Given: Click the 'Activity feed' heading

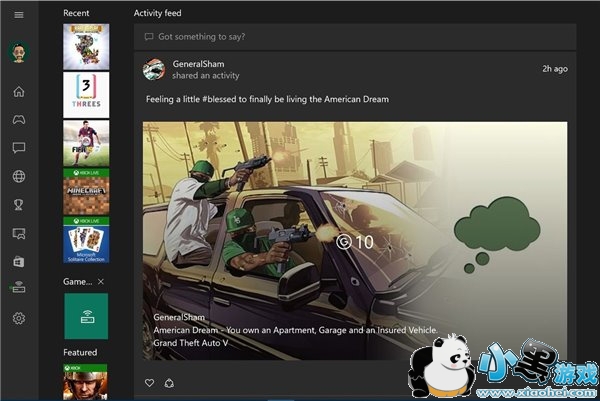Looking at the screenshot, I should [x=157, y=13].
